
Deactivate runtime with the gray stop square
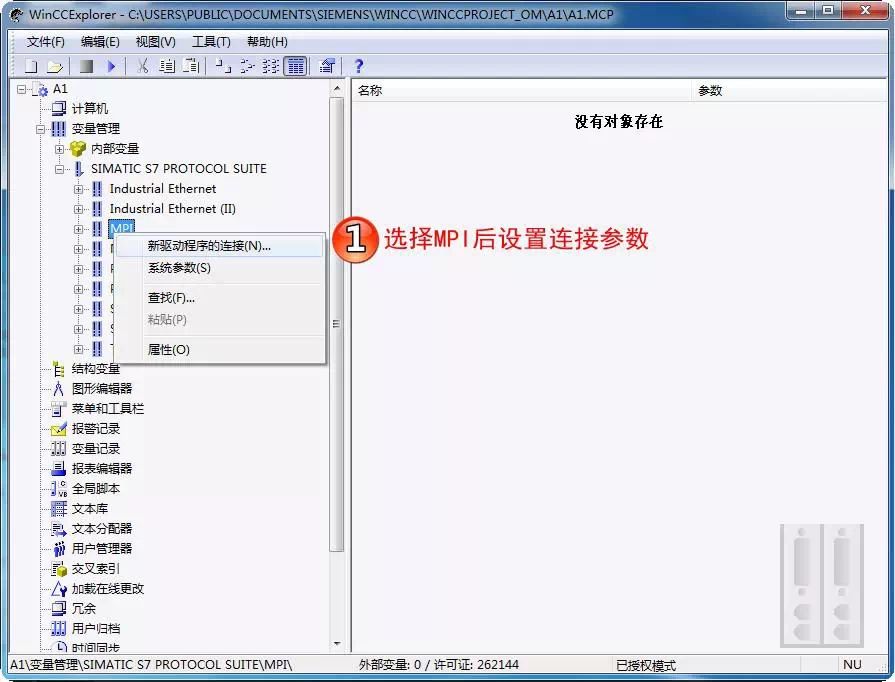tap(86, 66)
